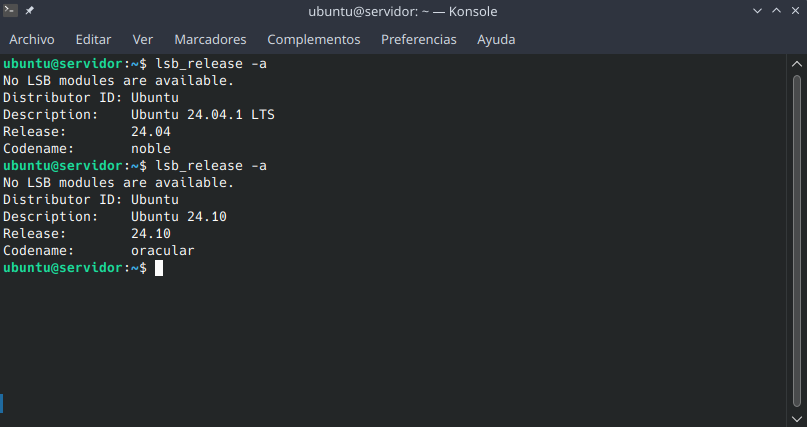Image resolution: width=807 pixels, height=427 pixels.
Task: Click the window title 'ubuntu@servidor: ~ — Konsole'
Action: click(402, 11)
